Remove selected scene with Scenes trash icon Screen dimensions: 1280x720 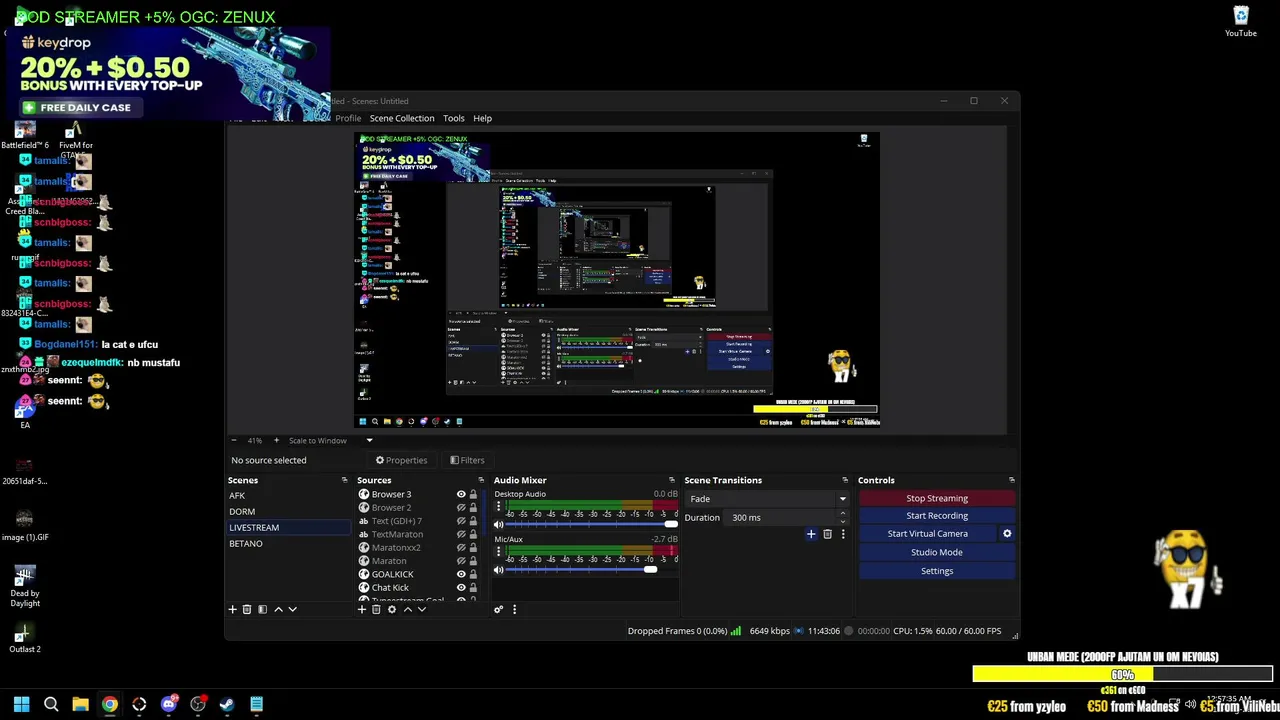247,609
